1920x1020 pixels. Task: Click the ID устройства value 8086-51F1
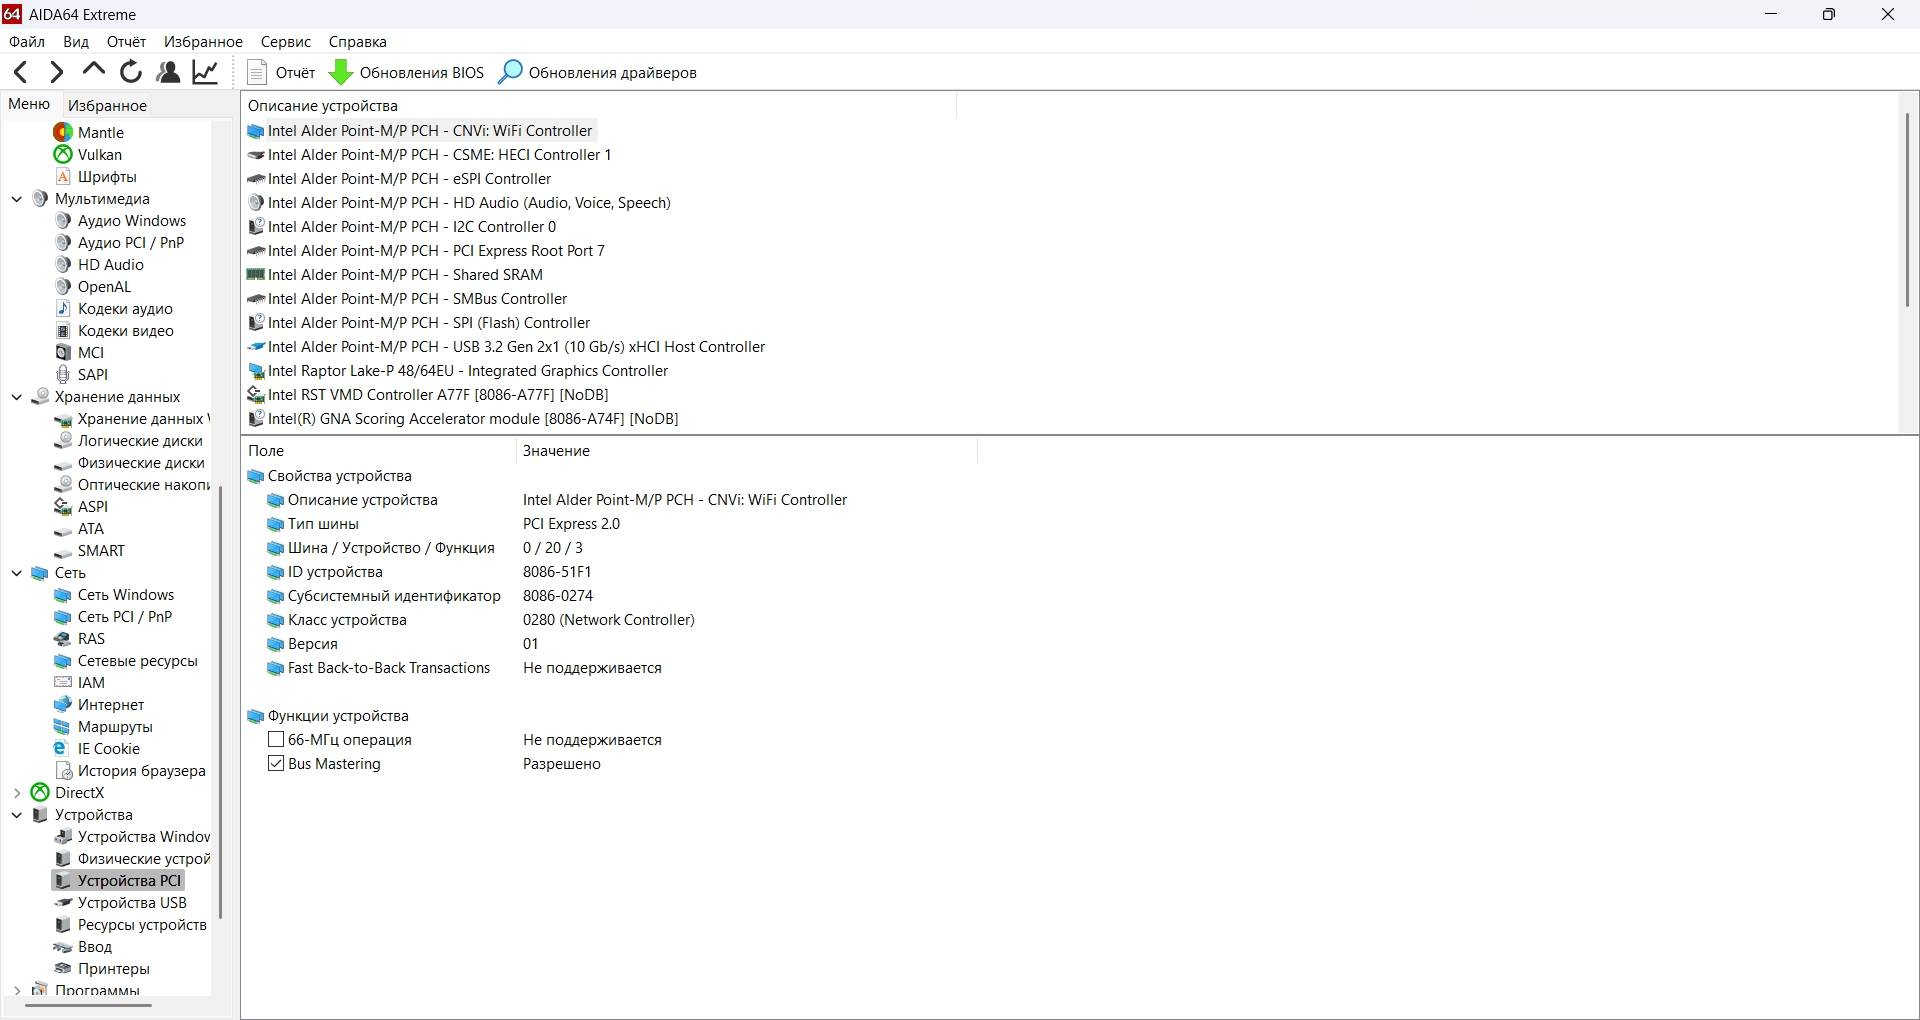click(x=557, y=572)
